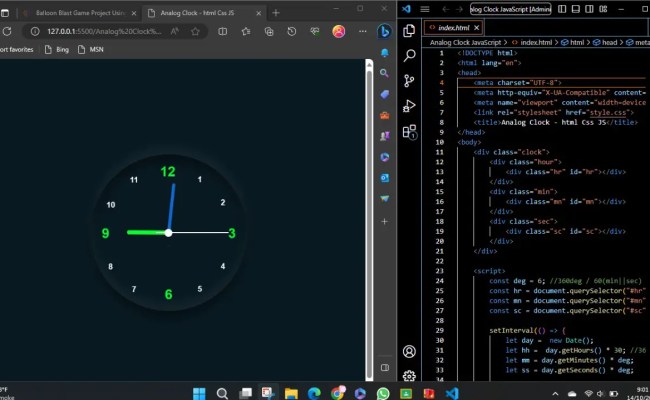Toggle the VS Code secondary side bar
This screenshot has height=400, width=650.
[589, 9]
